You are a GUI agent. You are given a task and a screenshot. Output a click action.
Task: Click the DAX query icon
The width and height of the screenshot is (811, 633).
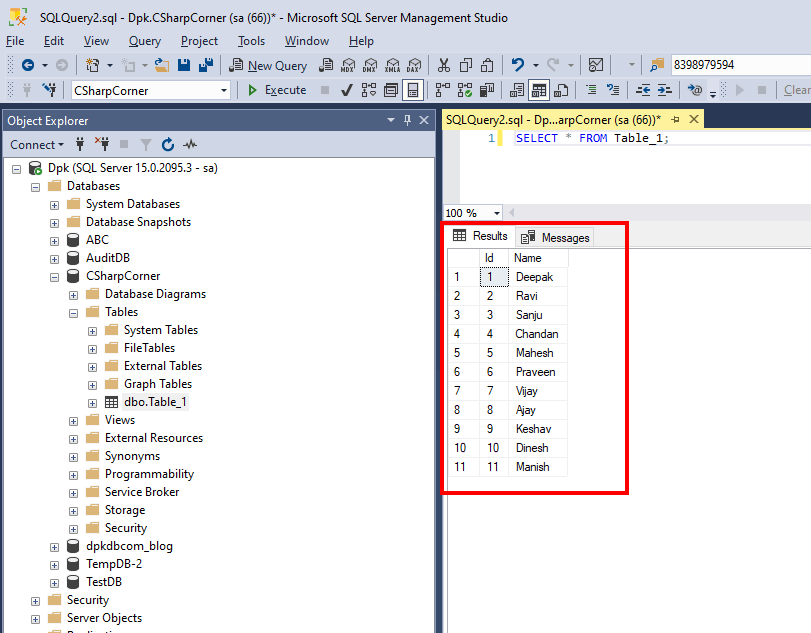click(414, 65)
